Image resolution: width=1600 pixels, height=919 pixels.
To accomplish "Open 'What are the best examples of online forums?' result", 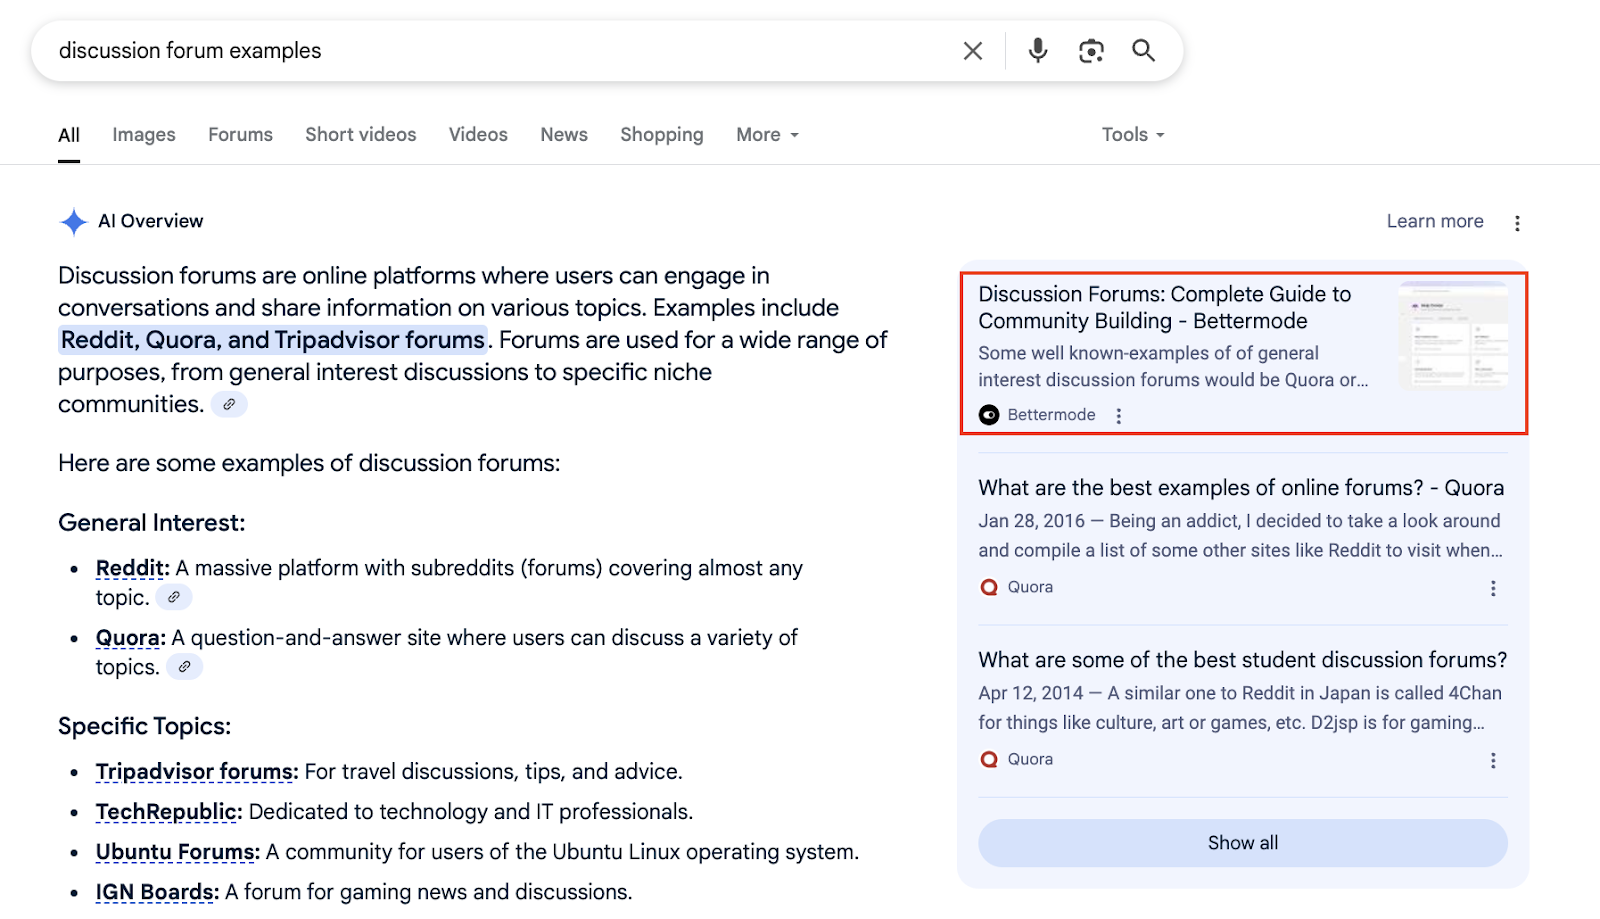I will tap(1241, 488).
